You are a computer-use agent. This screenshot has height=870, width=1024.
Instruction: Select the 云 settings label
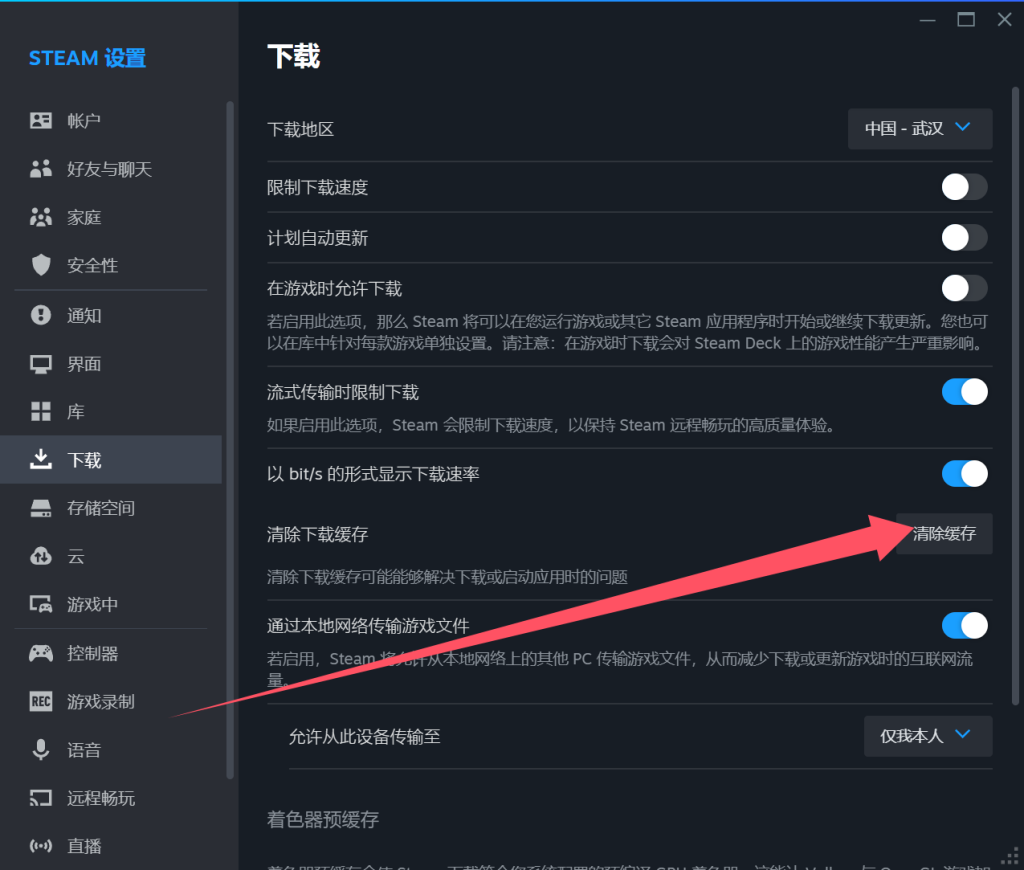[x=76, y=556]
